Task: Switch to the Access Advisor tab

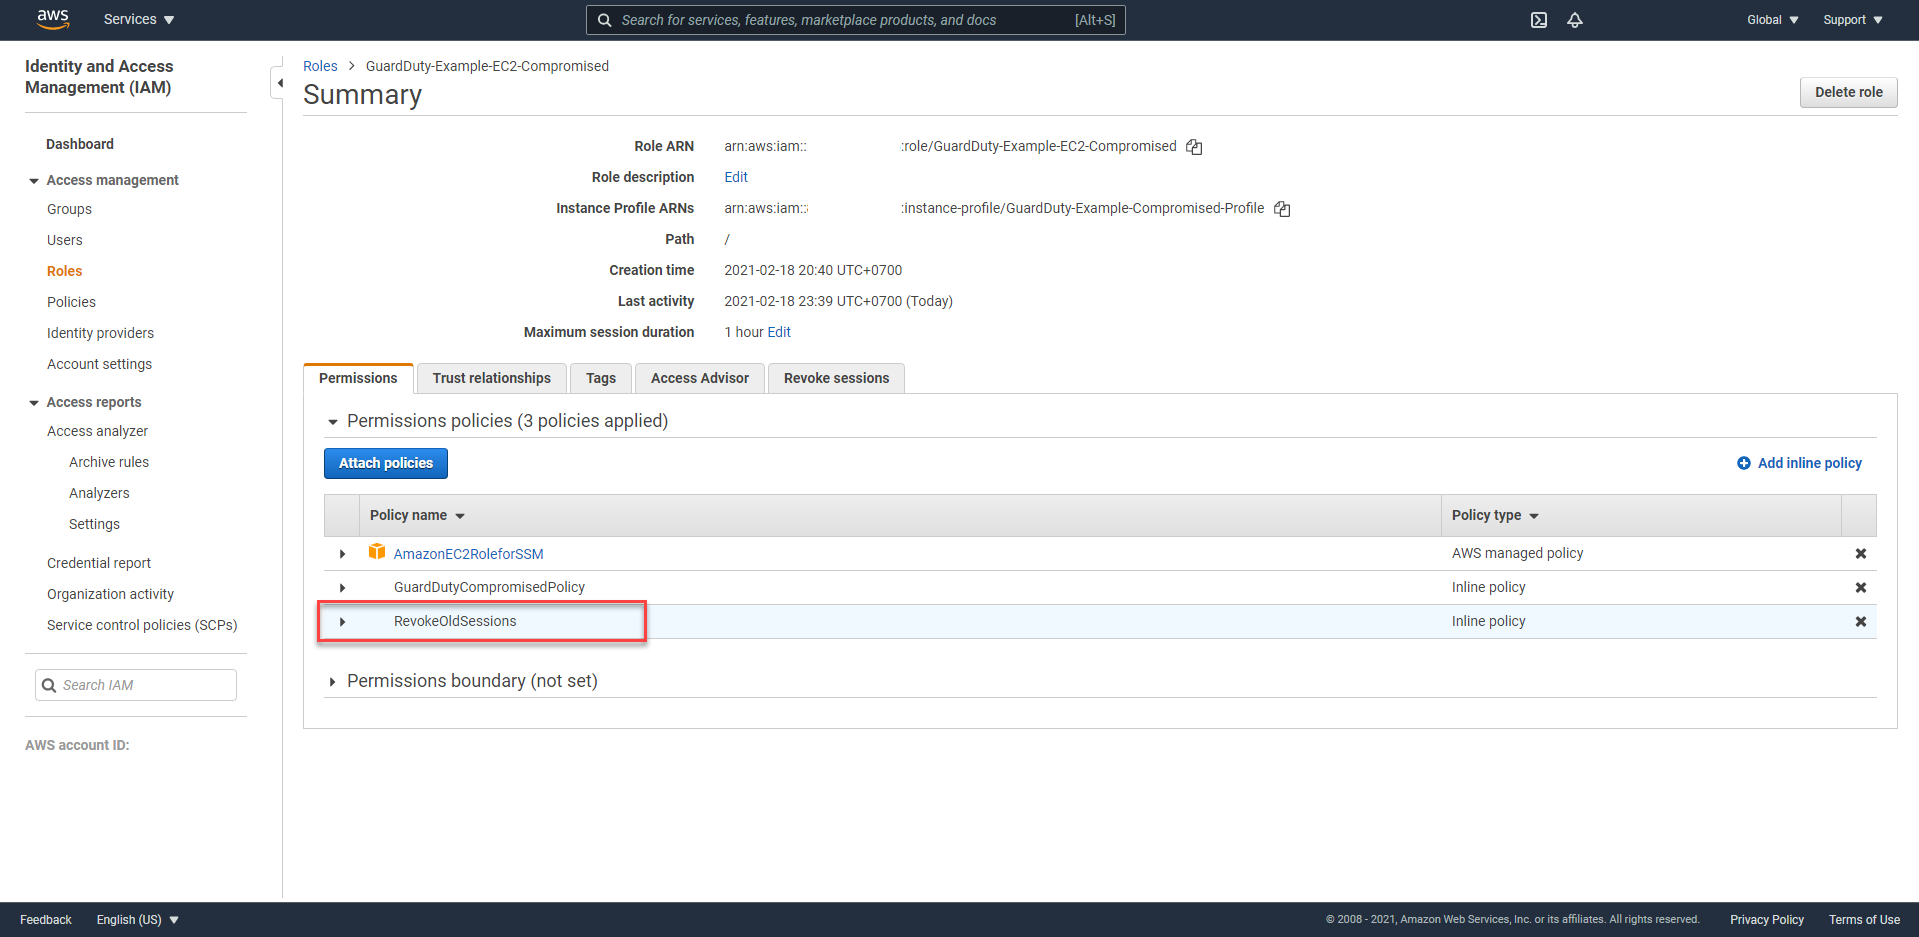Action: (x=699, y=378)
